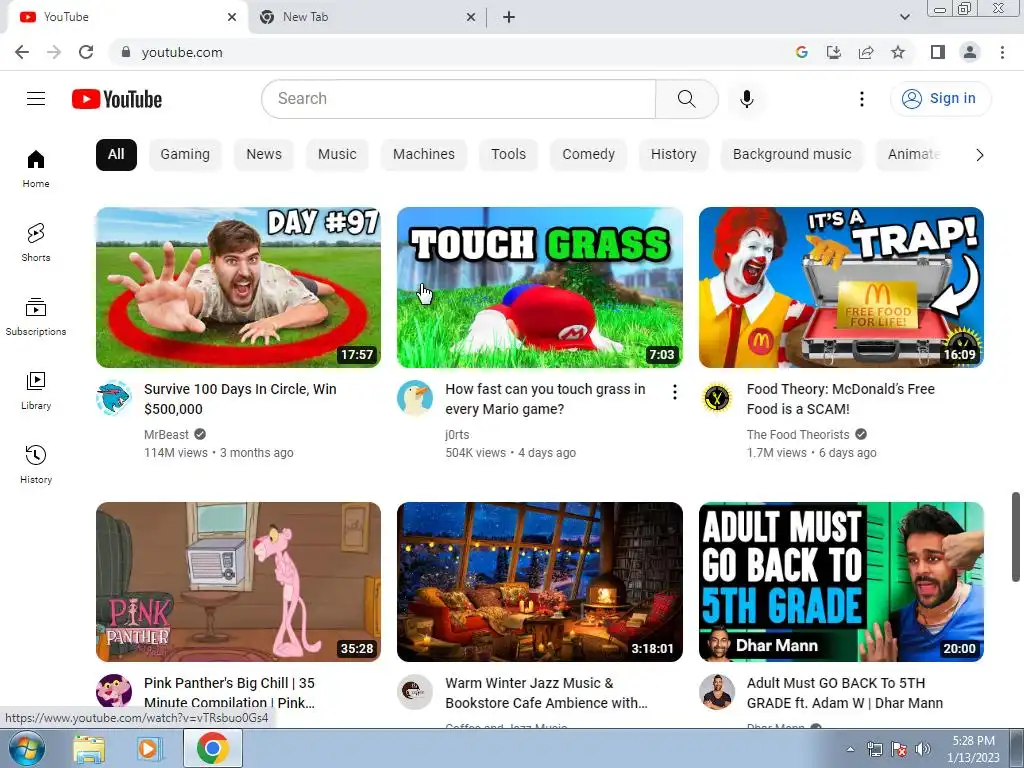Open Subscriptions in sidebar
Viewport: 1024px width, 768px height.
(36, 316)
